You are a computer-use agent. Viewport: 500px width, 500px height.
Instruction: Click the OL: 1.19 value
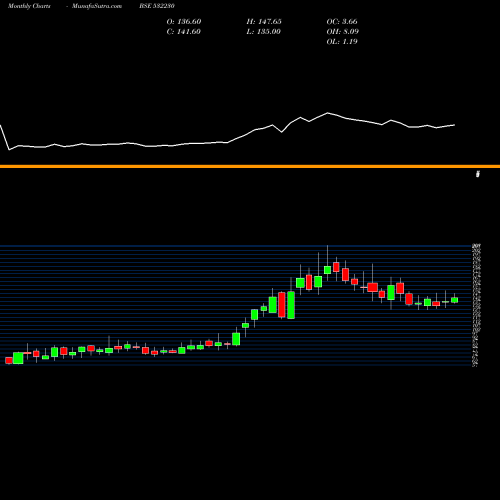tap(342, 42)
